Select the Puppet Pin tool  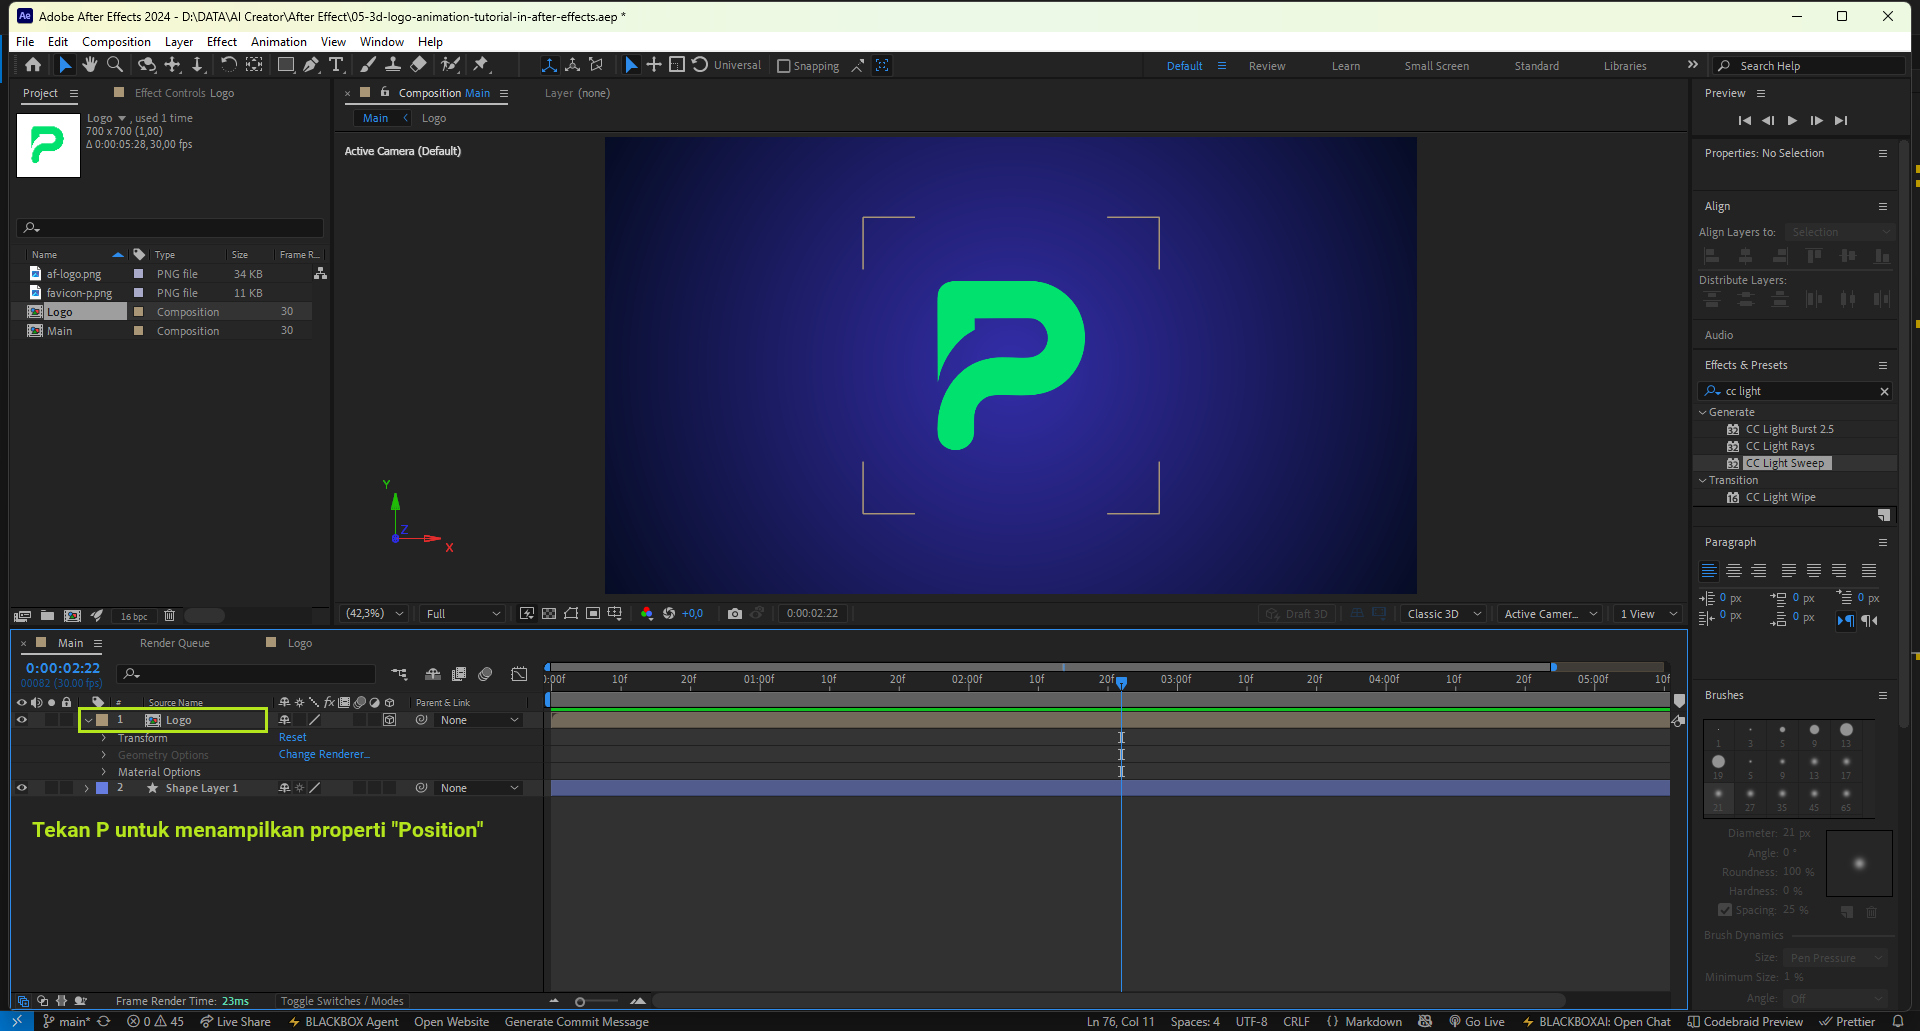481,65
